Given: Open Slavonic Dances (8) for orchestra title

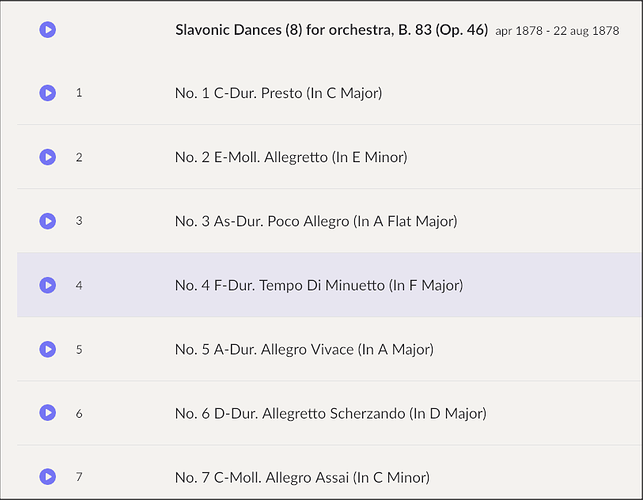Looking at the screenshot, I should (331, 30).
